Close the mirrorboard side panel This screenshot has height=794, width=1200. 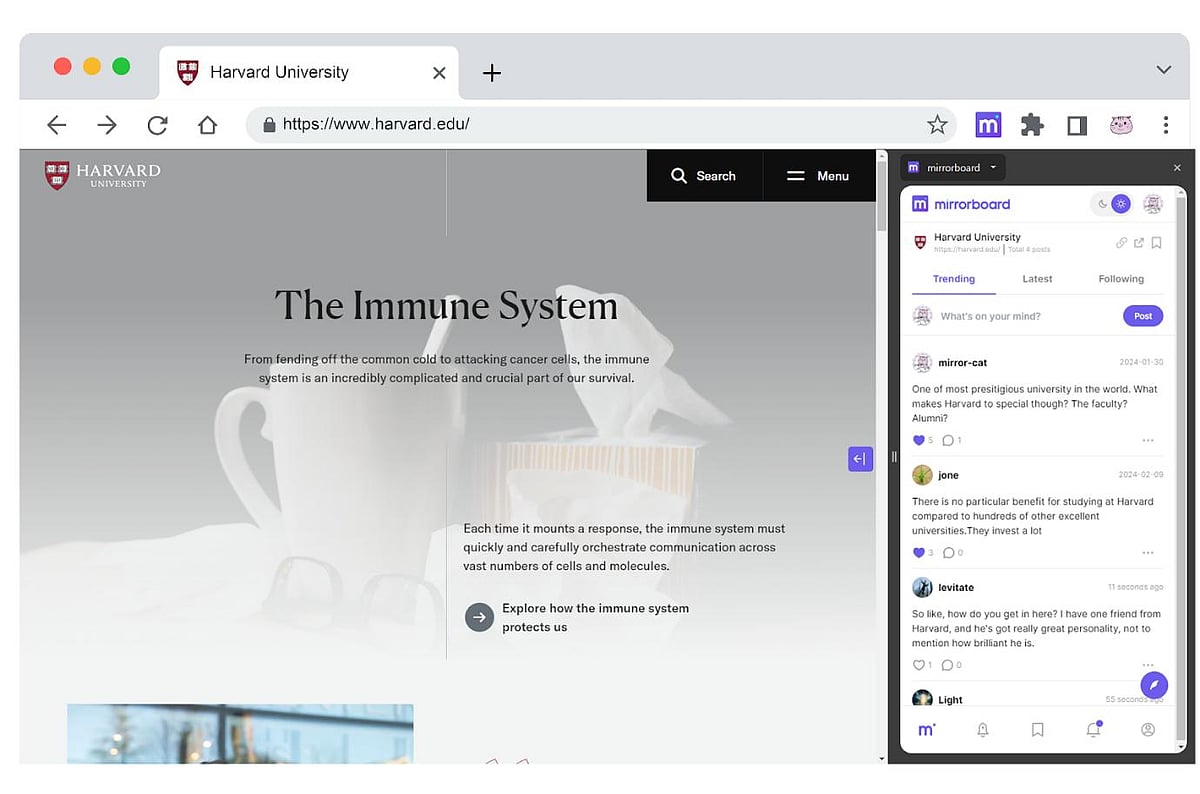[1177, 168]
